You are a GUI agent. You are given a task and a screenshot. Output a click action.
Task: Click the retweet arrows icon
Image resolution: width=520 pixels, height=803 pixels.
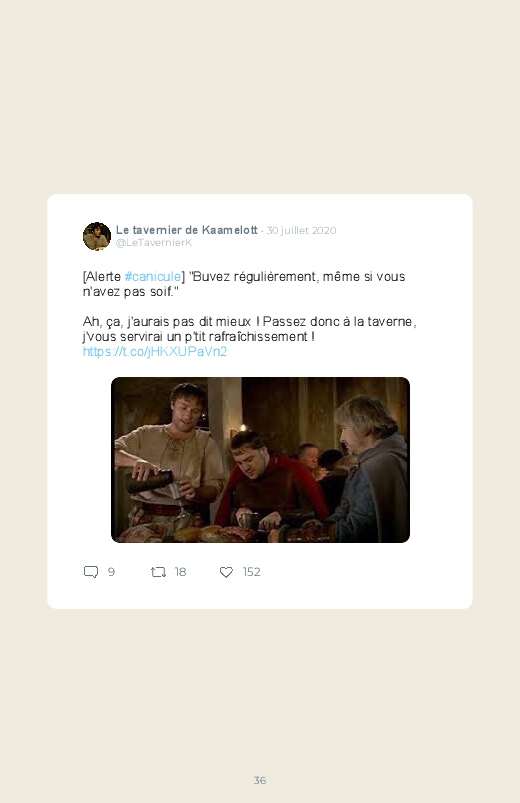click(158, 572)
